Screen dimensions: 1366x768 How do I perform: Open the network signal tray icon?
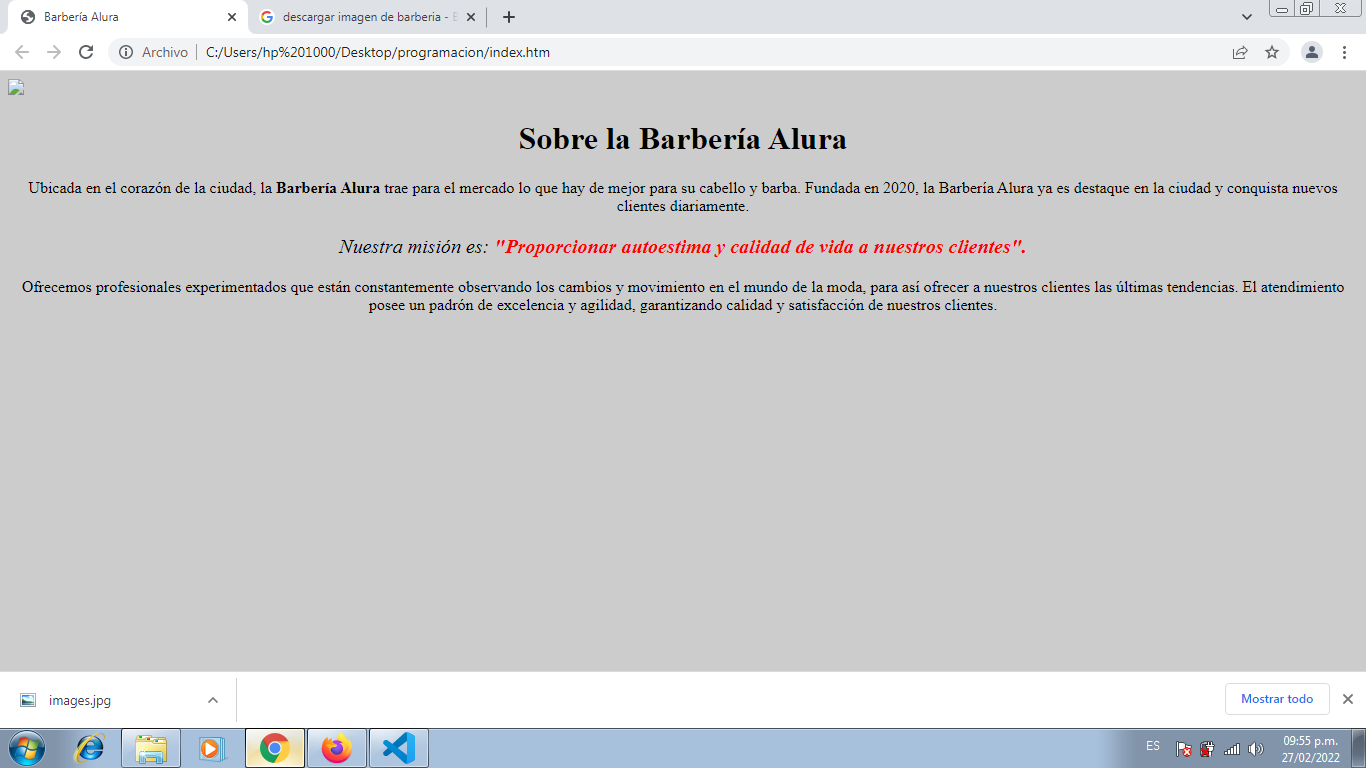click(x=1232, y=749)
